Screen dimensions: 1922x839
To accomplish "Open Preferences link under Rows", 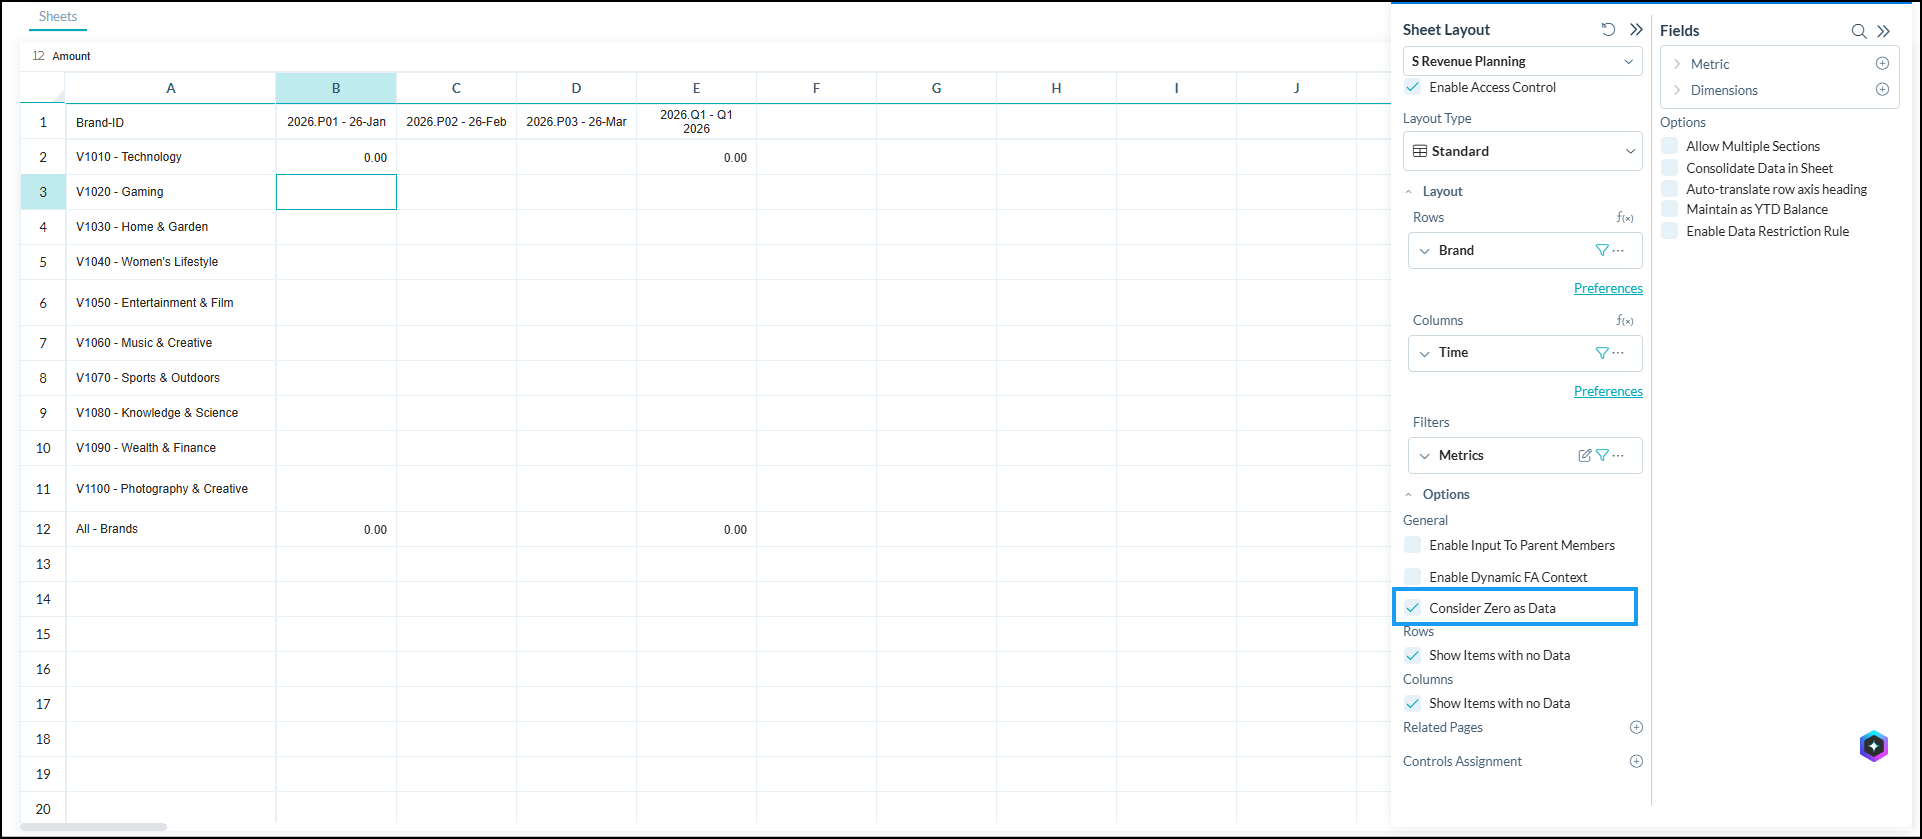I will coord(1608,288).
